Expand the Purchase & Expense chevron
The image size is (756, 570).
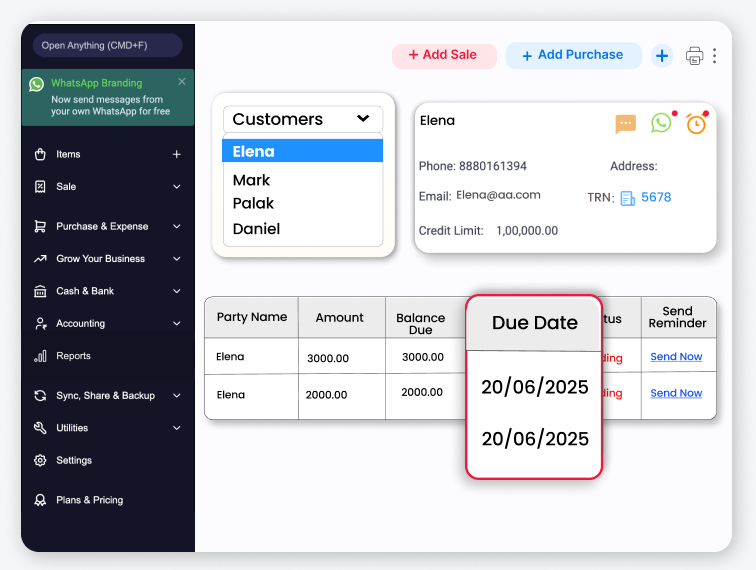[x=177, y=226]
